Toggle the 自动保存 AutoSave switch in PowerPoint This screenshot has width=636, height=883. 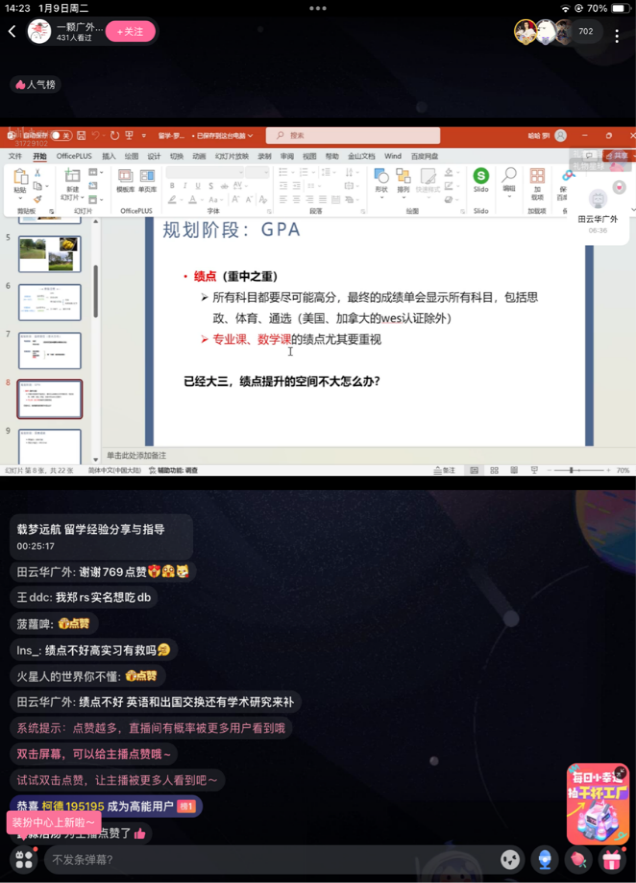point(59,135)
